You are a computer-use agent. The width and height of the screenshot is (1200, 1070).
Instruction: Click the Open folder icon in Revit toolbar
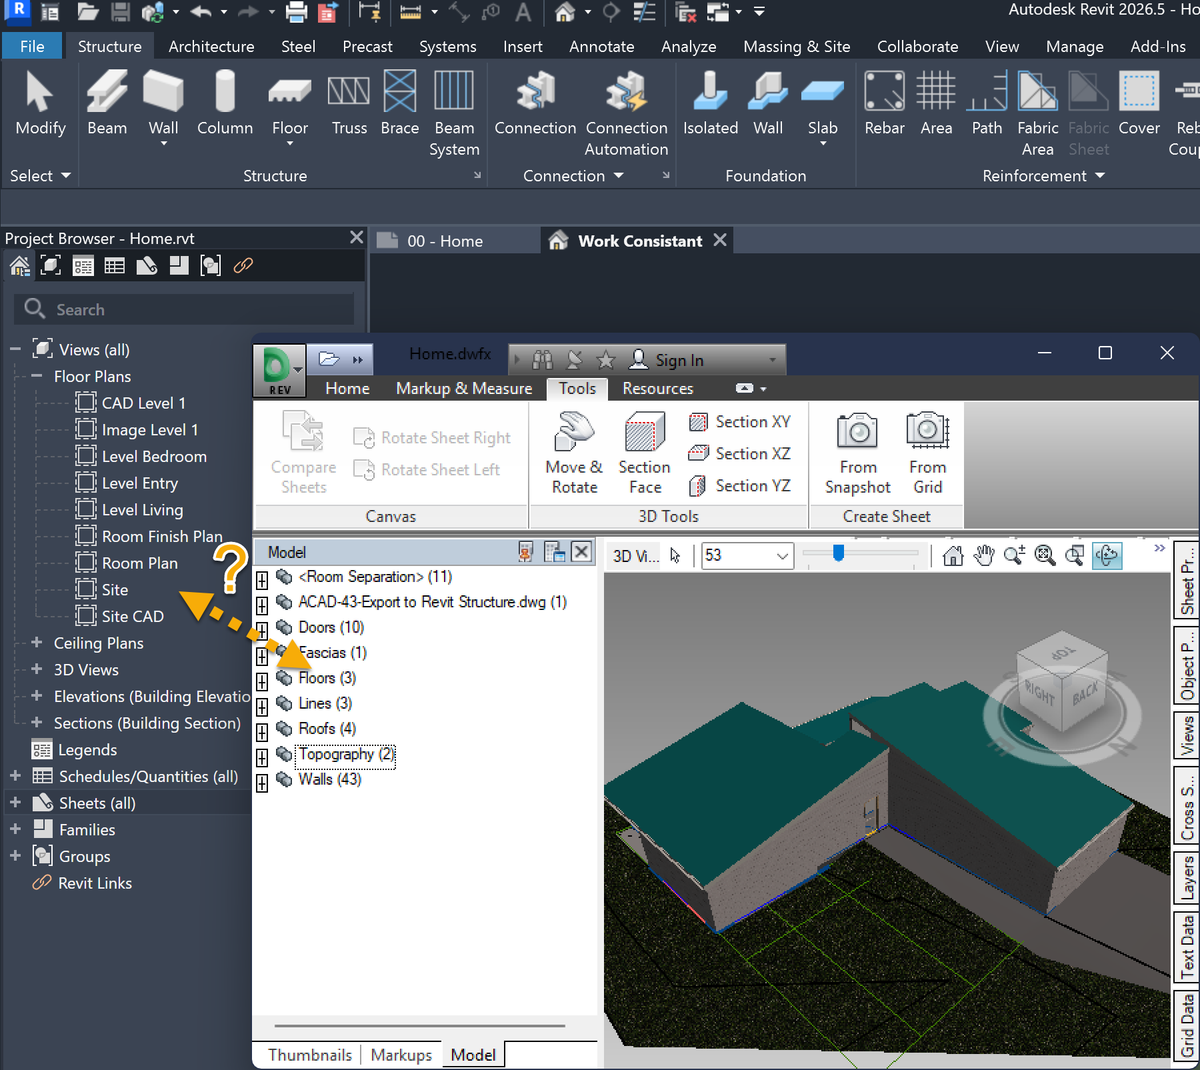88,13
